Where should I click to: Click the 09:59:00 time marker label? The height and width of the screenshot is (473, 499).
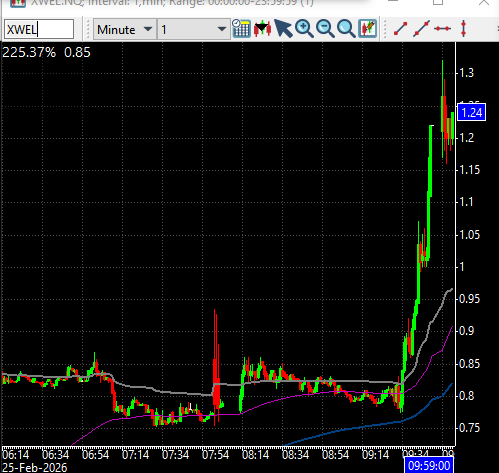(x=429, y=465)
